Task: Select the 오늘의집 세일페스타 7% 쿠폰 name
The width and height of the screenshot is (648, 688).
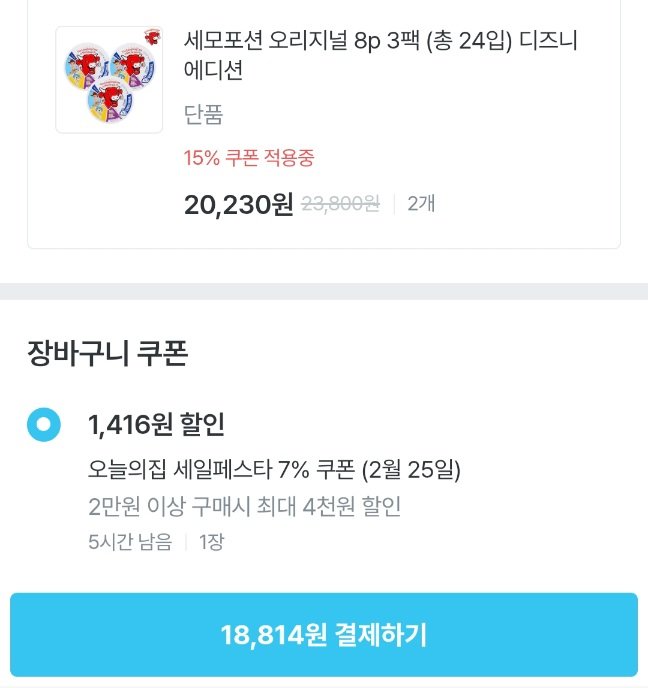Action: click(222, 470)
